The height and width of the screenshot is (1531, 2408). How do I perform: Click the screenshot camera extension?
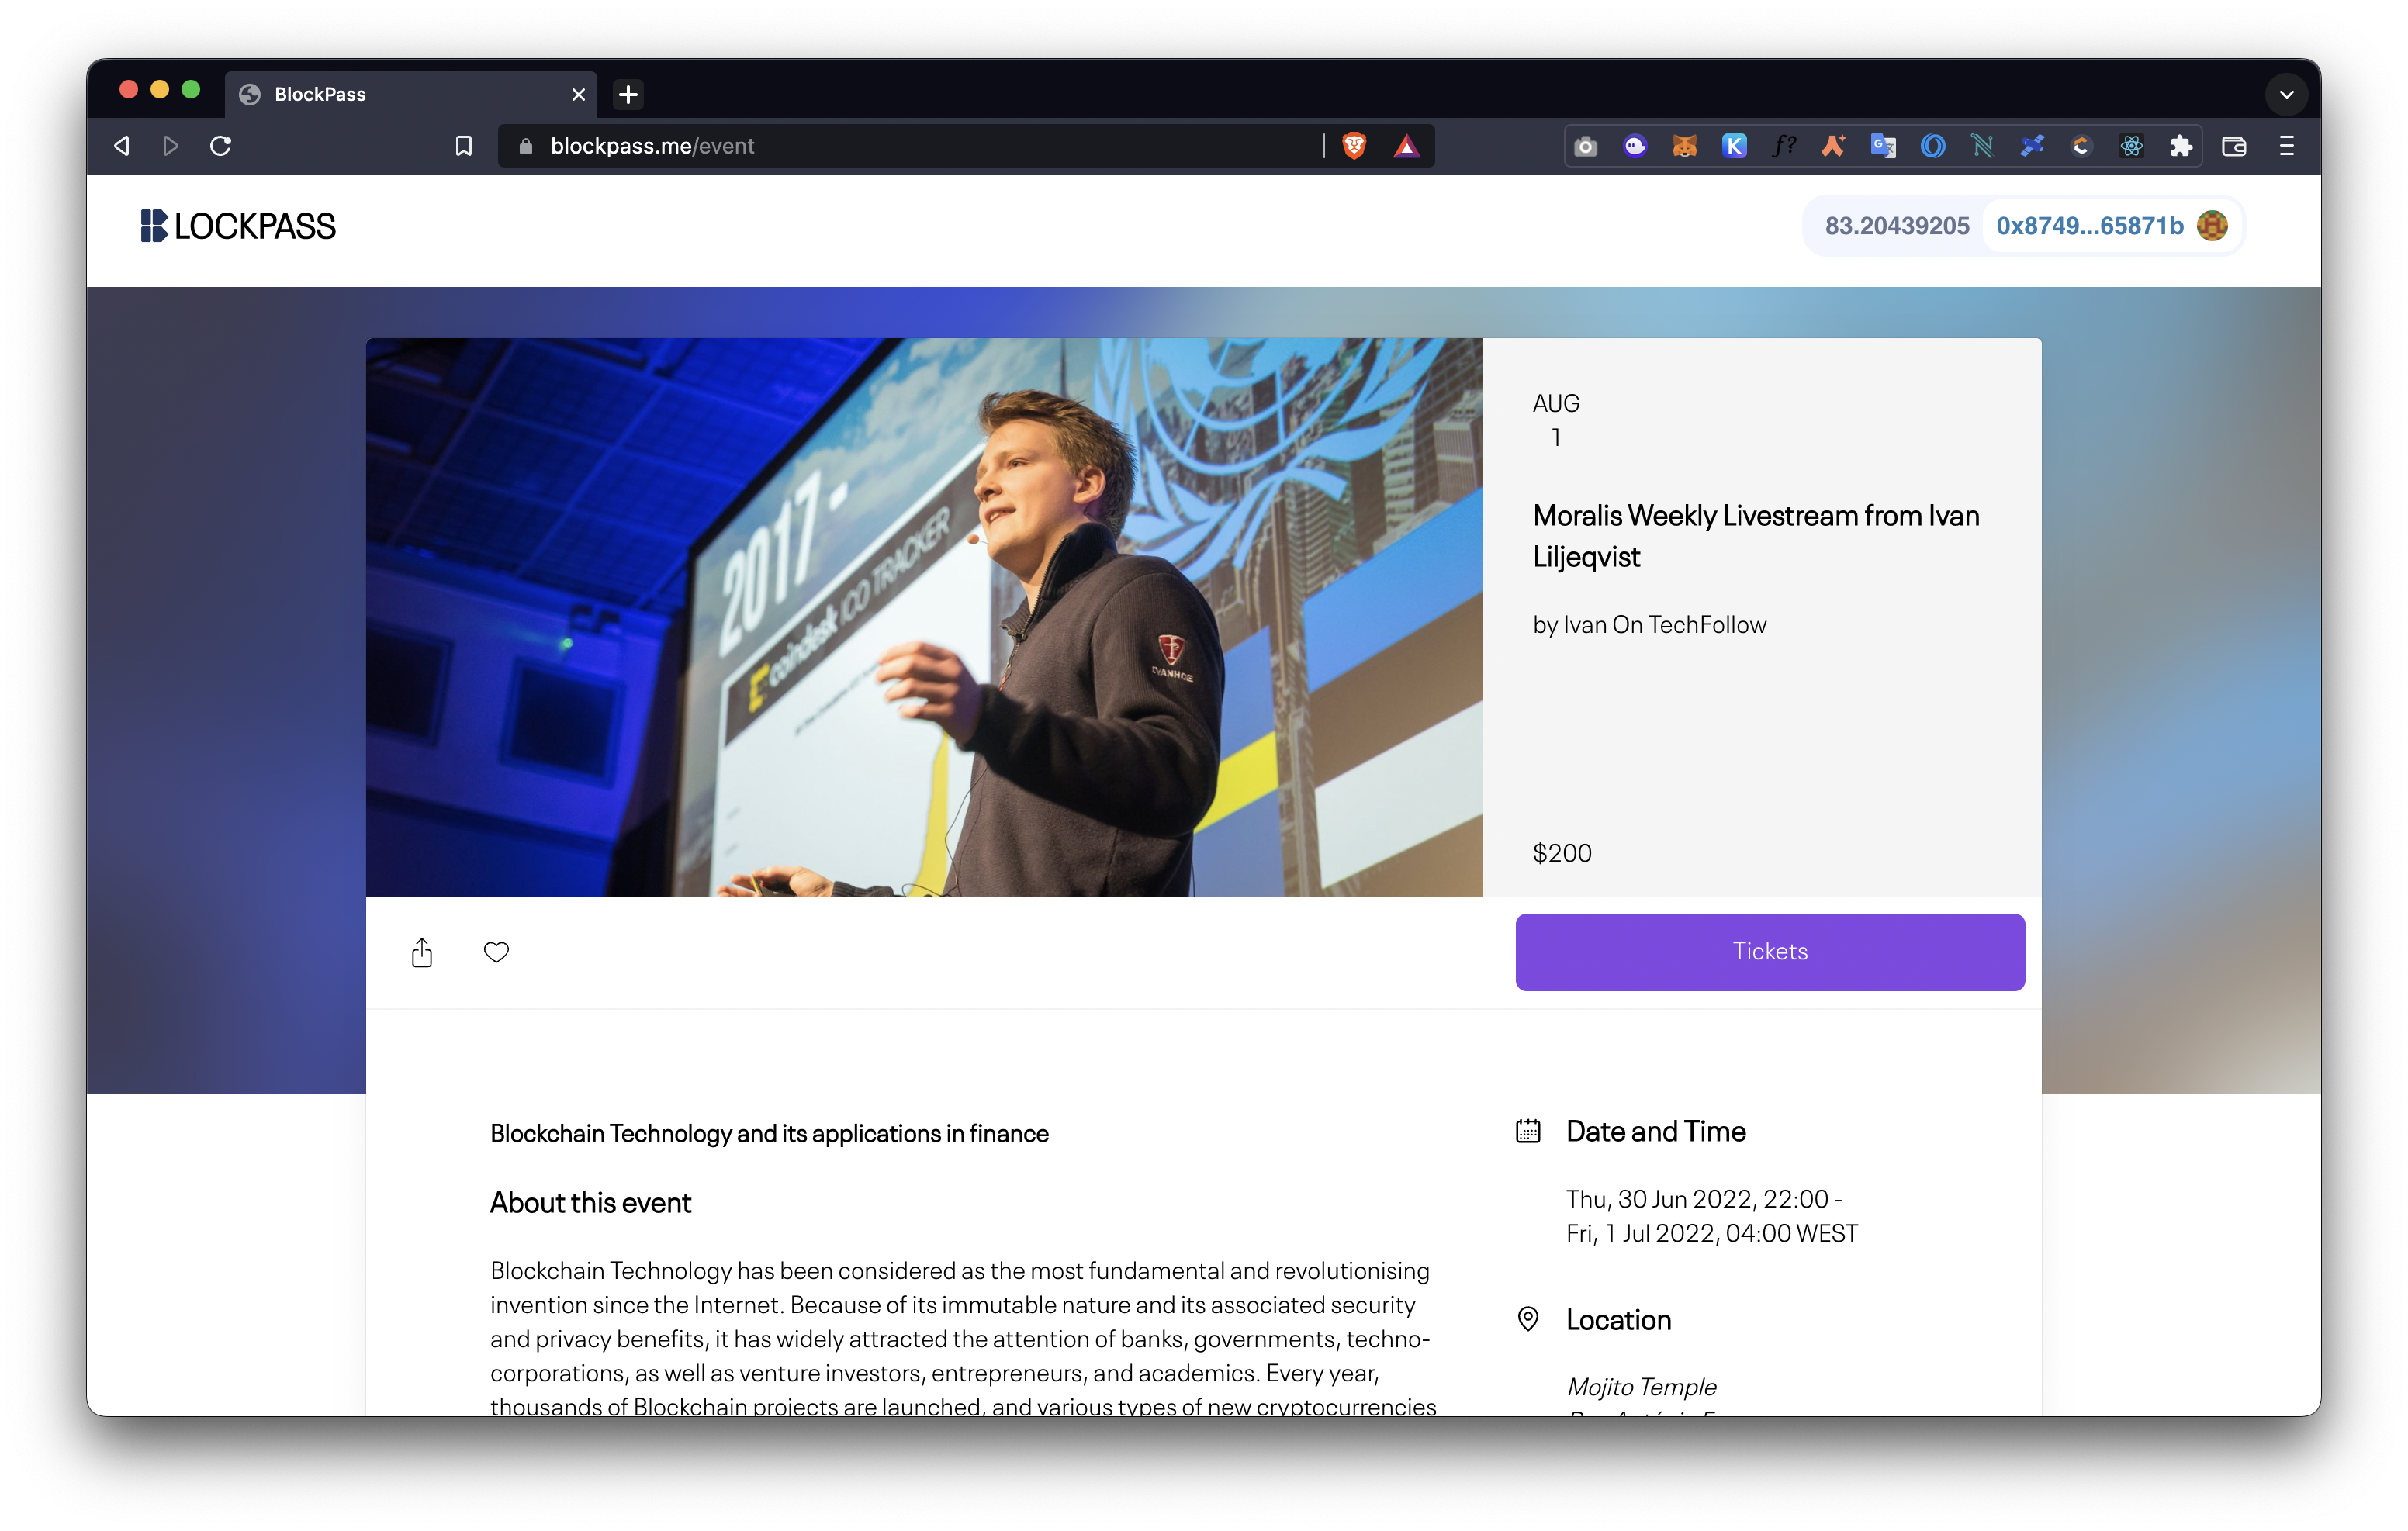1585,146
